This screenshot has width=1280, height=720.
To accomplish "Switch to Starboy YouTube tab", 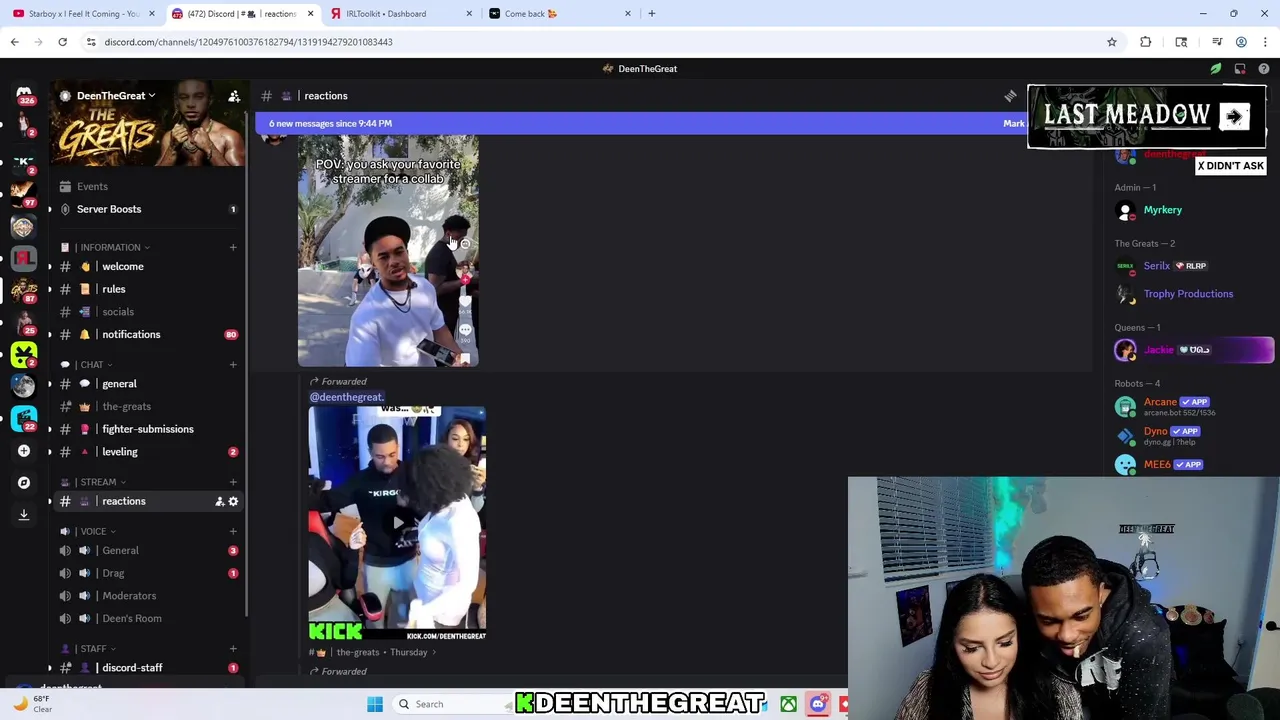I will pos(83,14).
